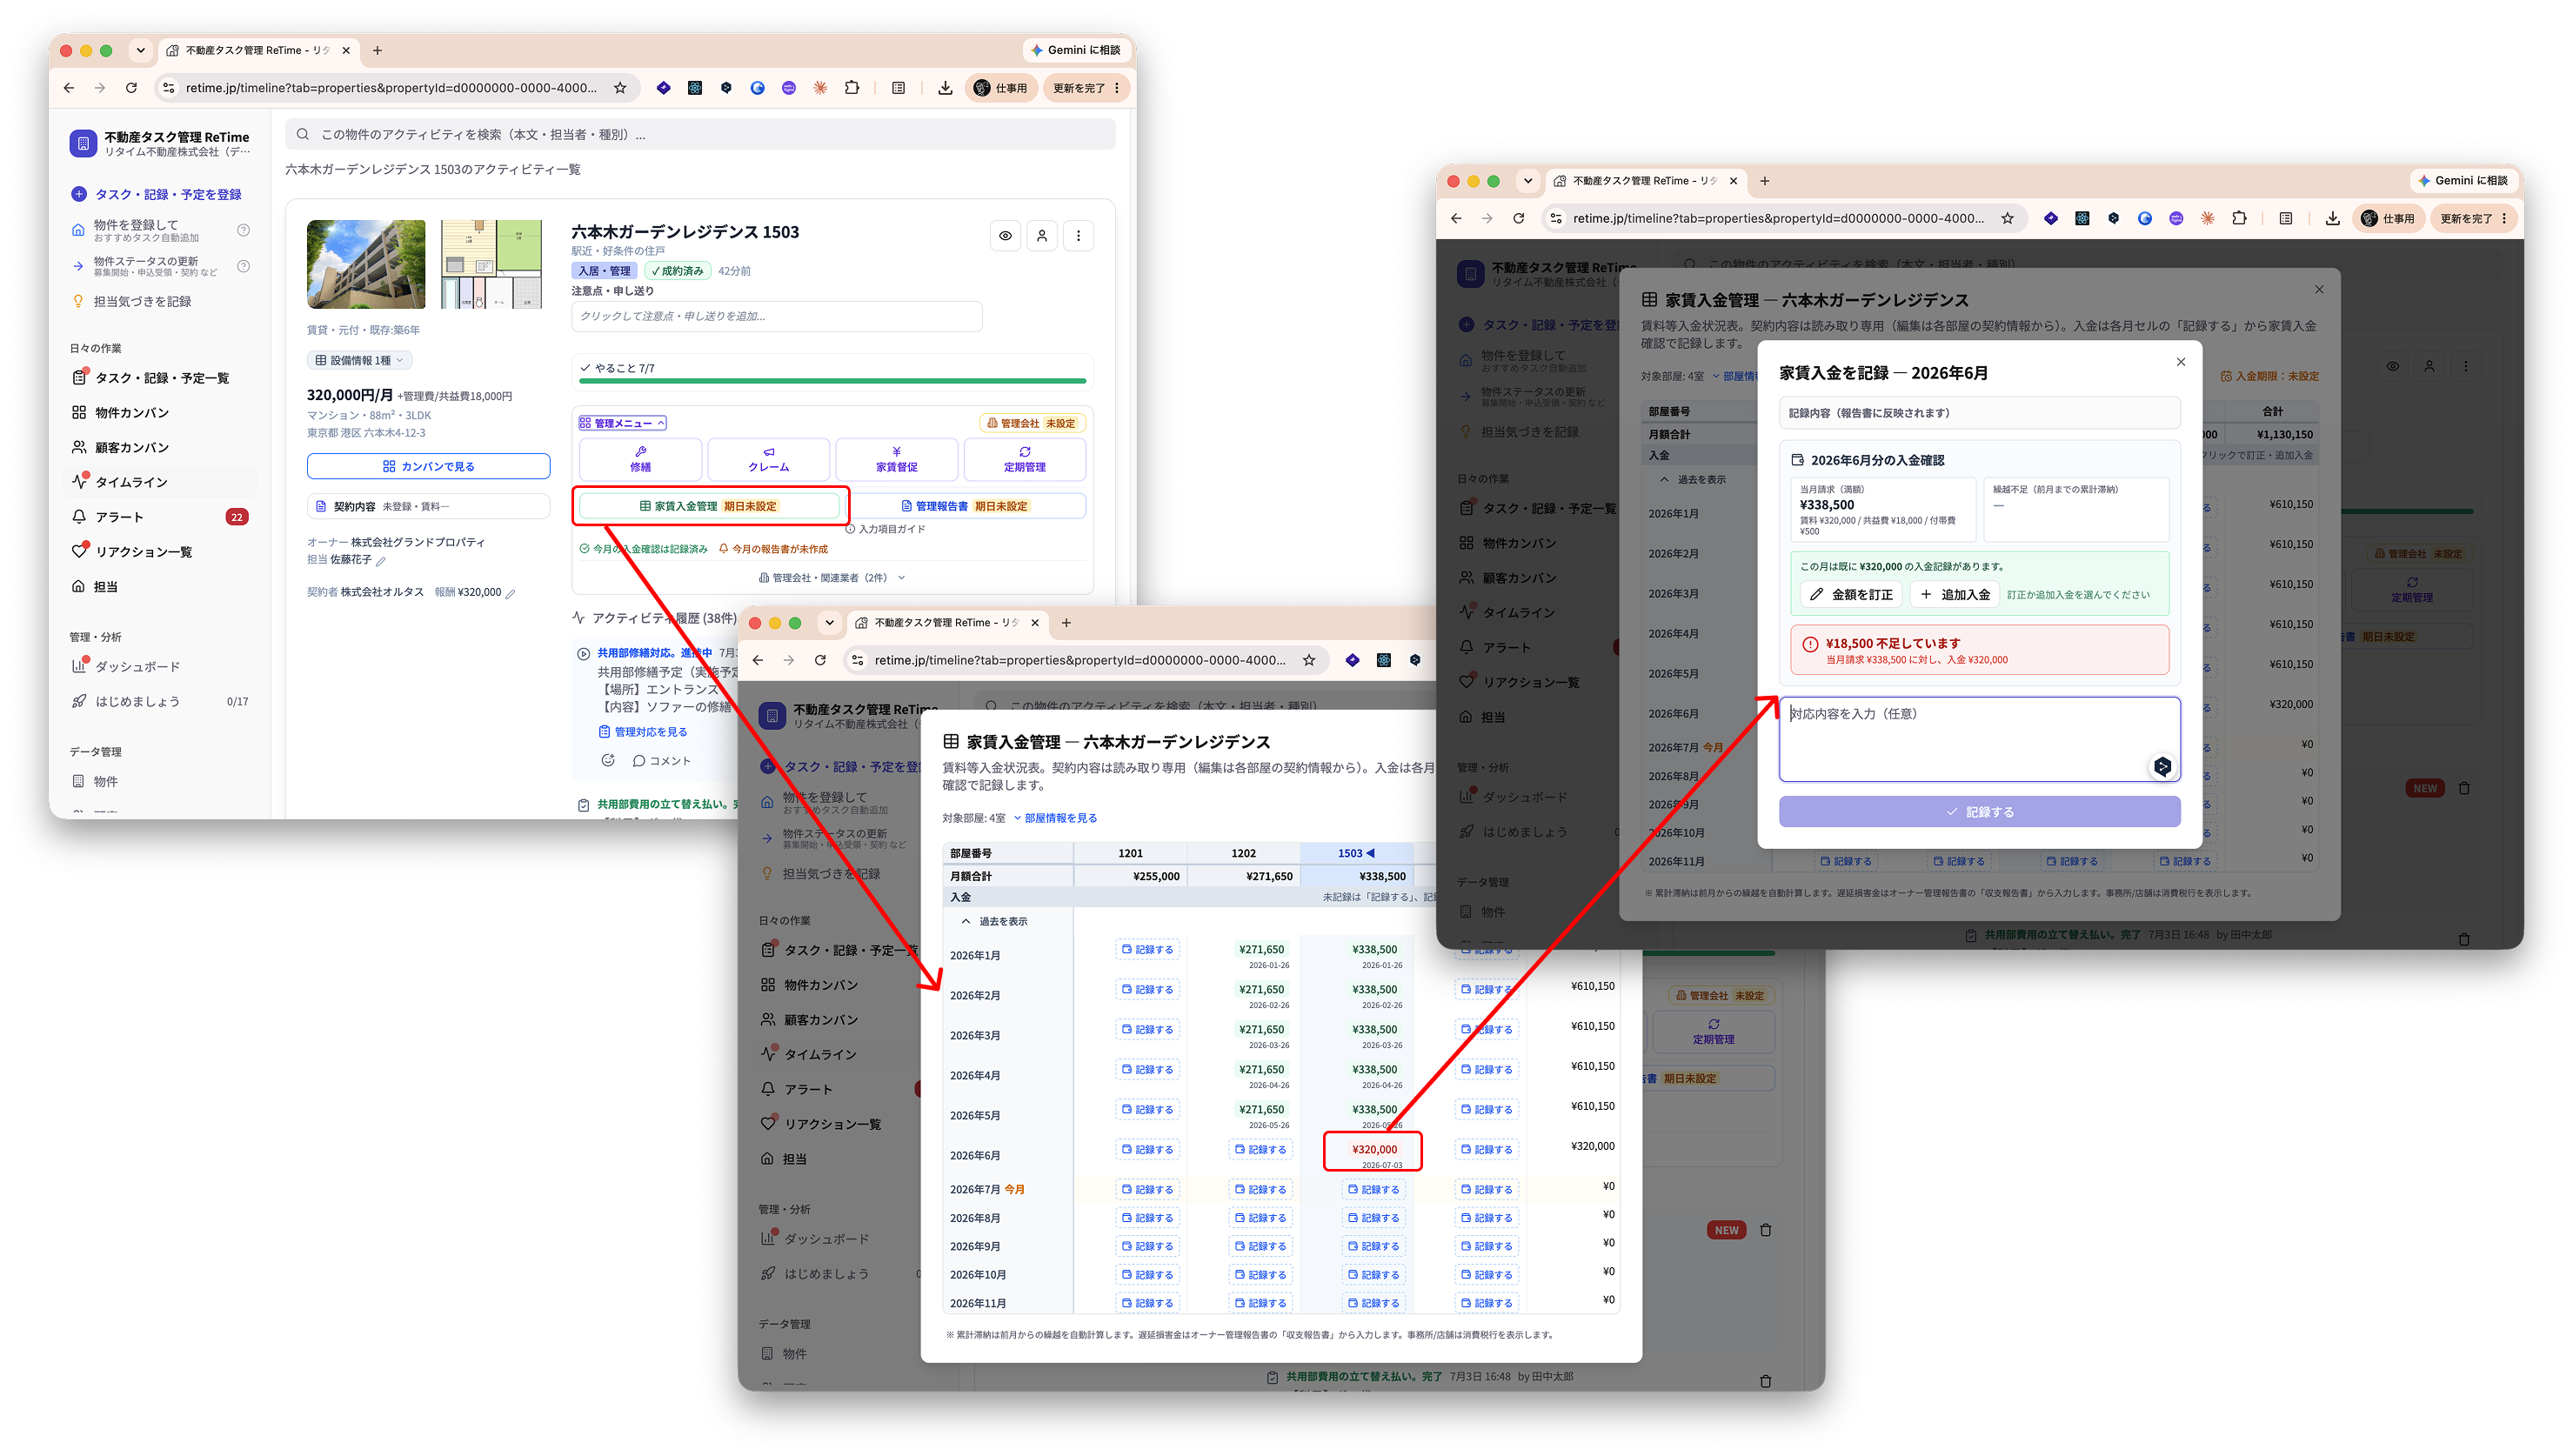Click the person icon beside property title
Image resolution: width=2573 pixels, height=1456 pixels.
click(x=1041, y=236)
